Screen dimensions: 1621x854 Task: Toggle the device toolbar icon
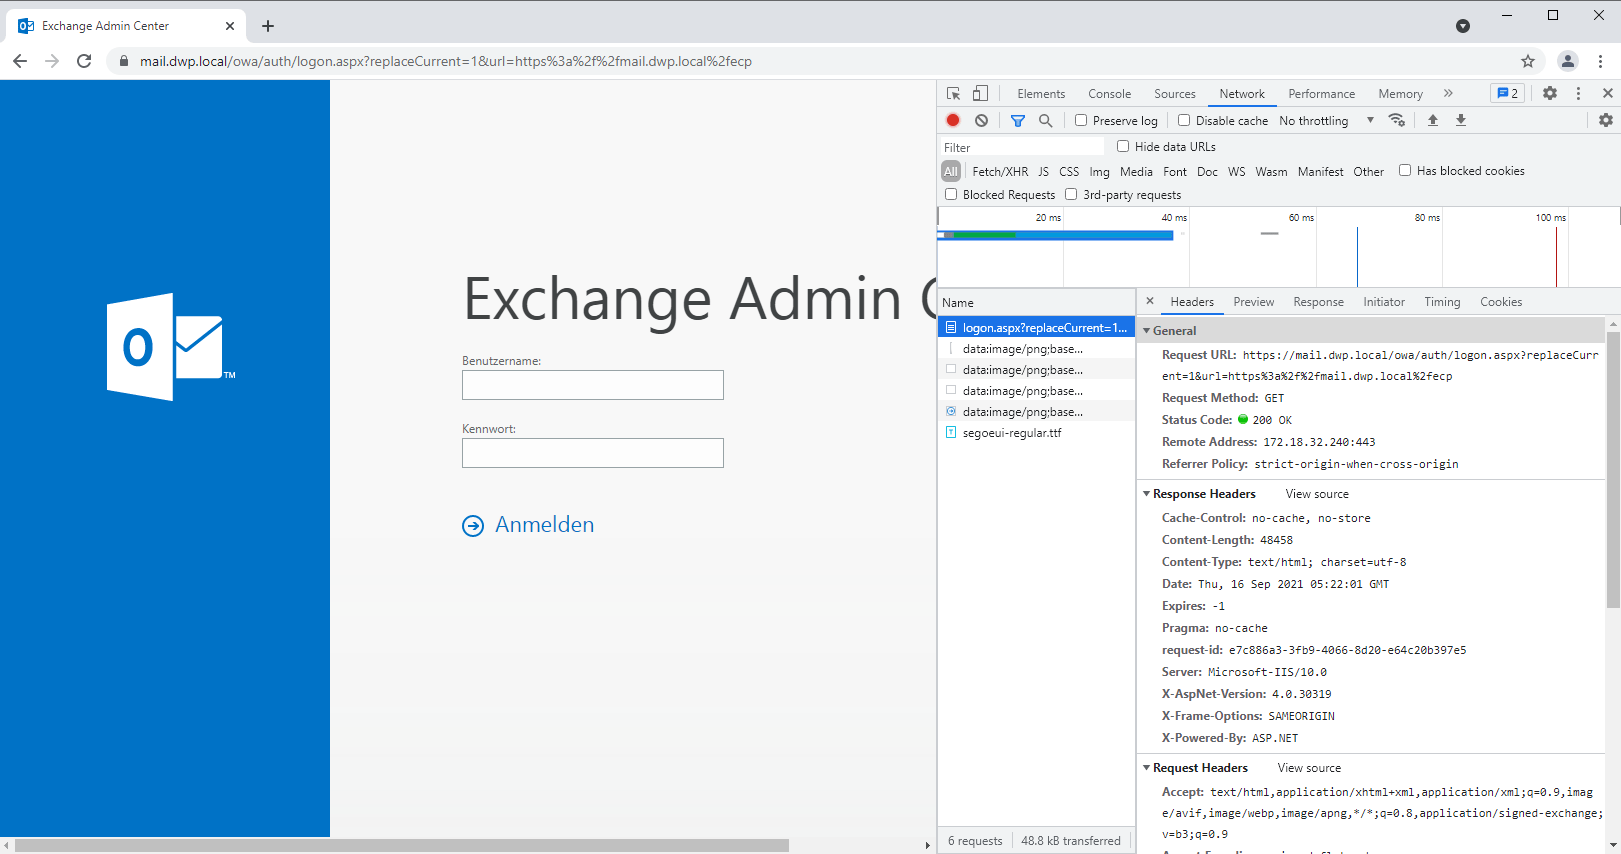[980, 93]
